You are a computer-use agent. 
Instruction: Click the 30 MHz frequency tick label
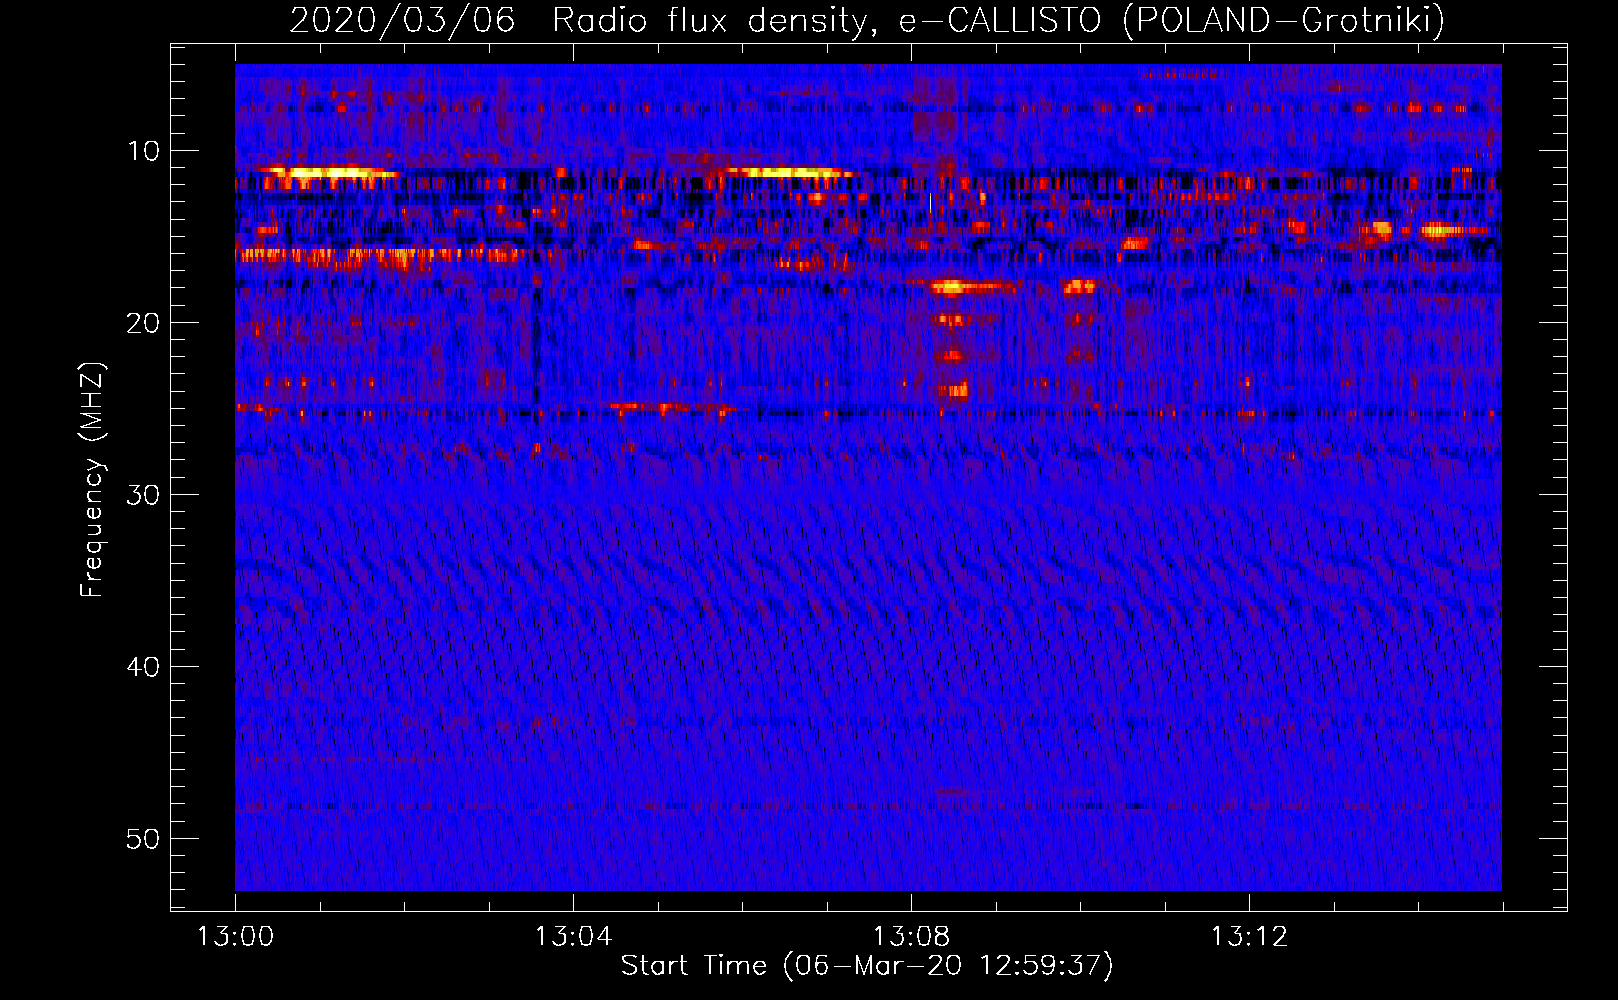(x=143, y=495)
